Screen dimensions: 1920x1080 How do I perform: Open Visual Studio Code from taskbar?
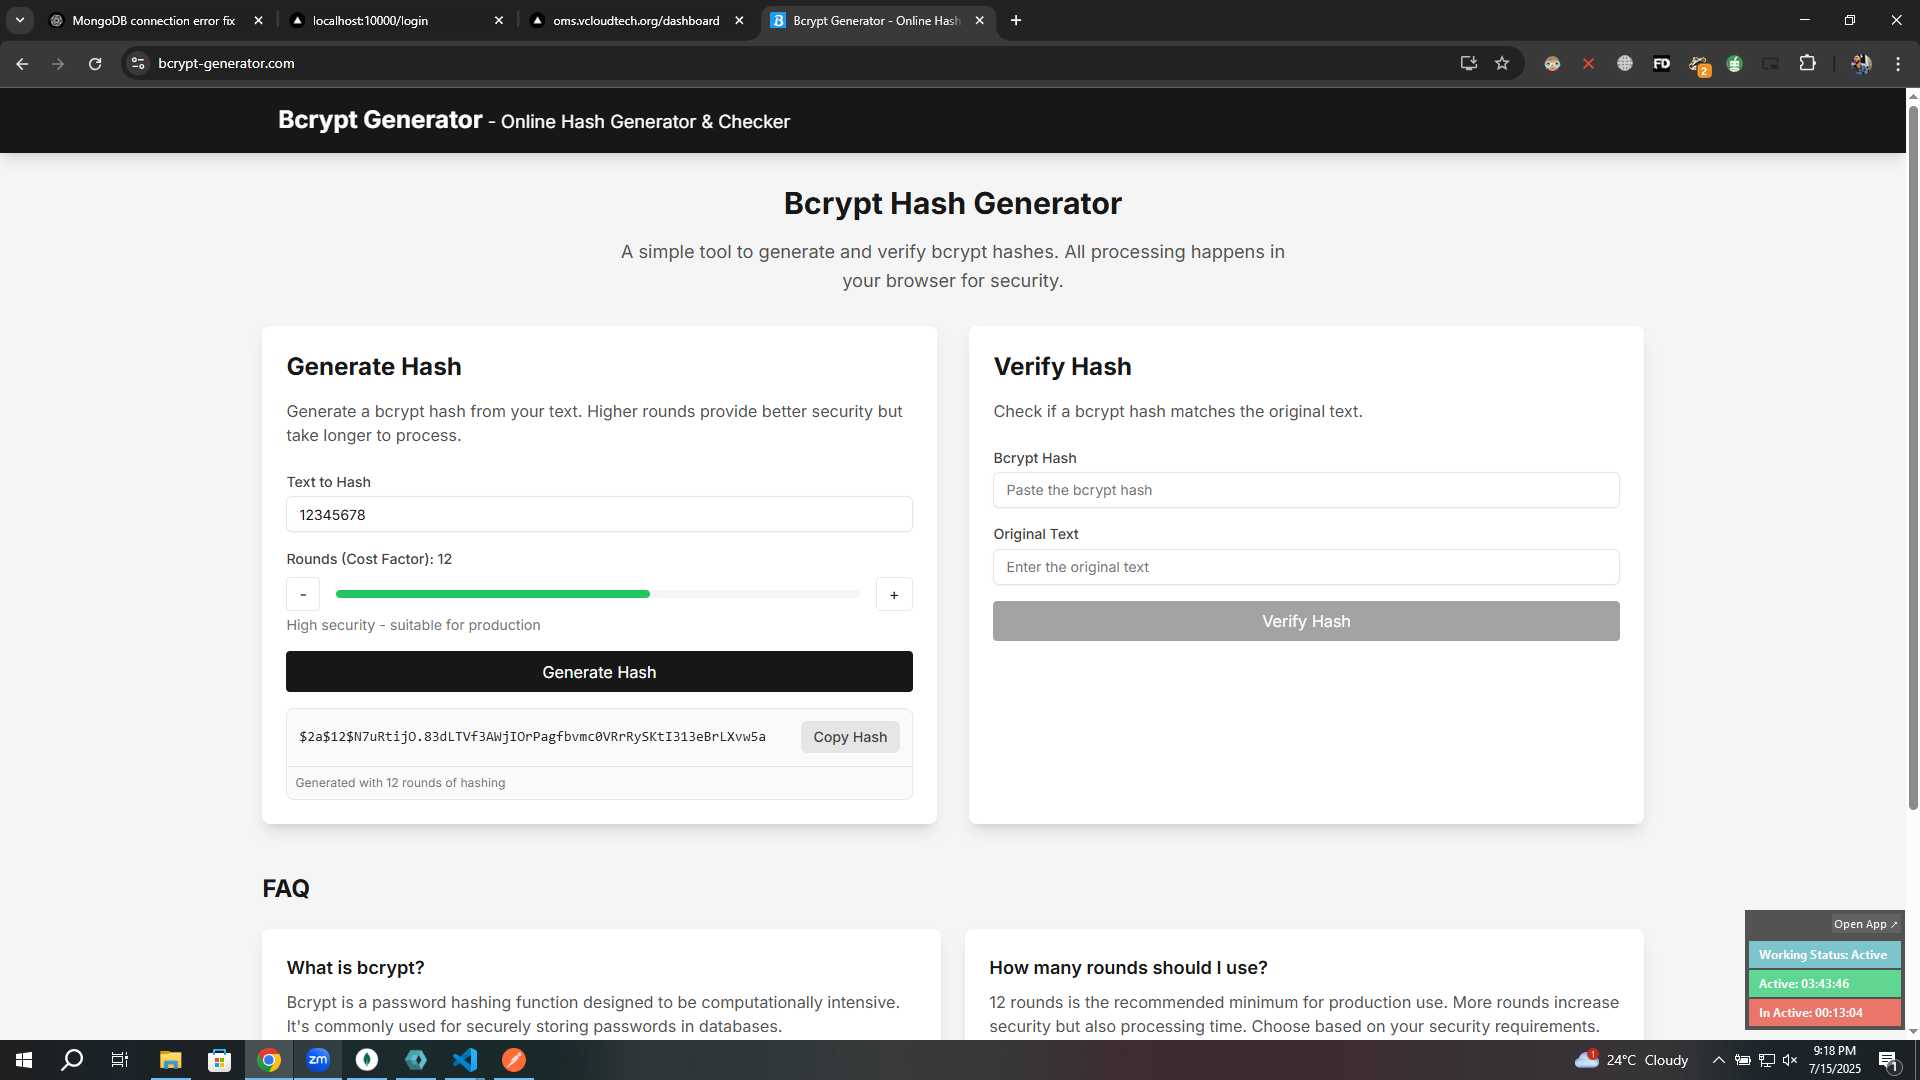coord(465,1060)
